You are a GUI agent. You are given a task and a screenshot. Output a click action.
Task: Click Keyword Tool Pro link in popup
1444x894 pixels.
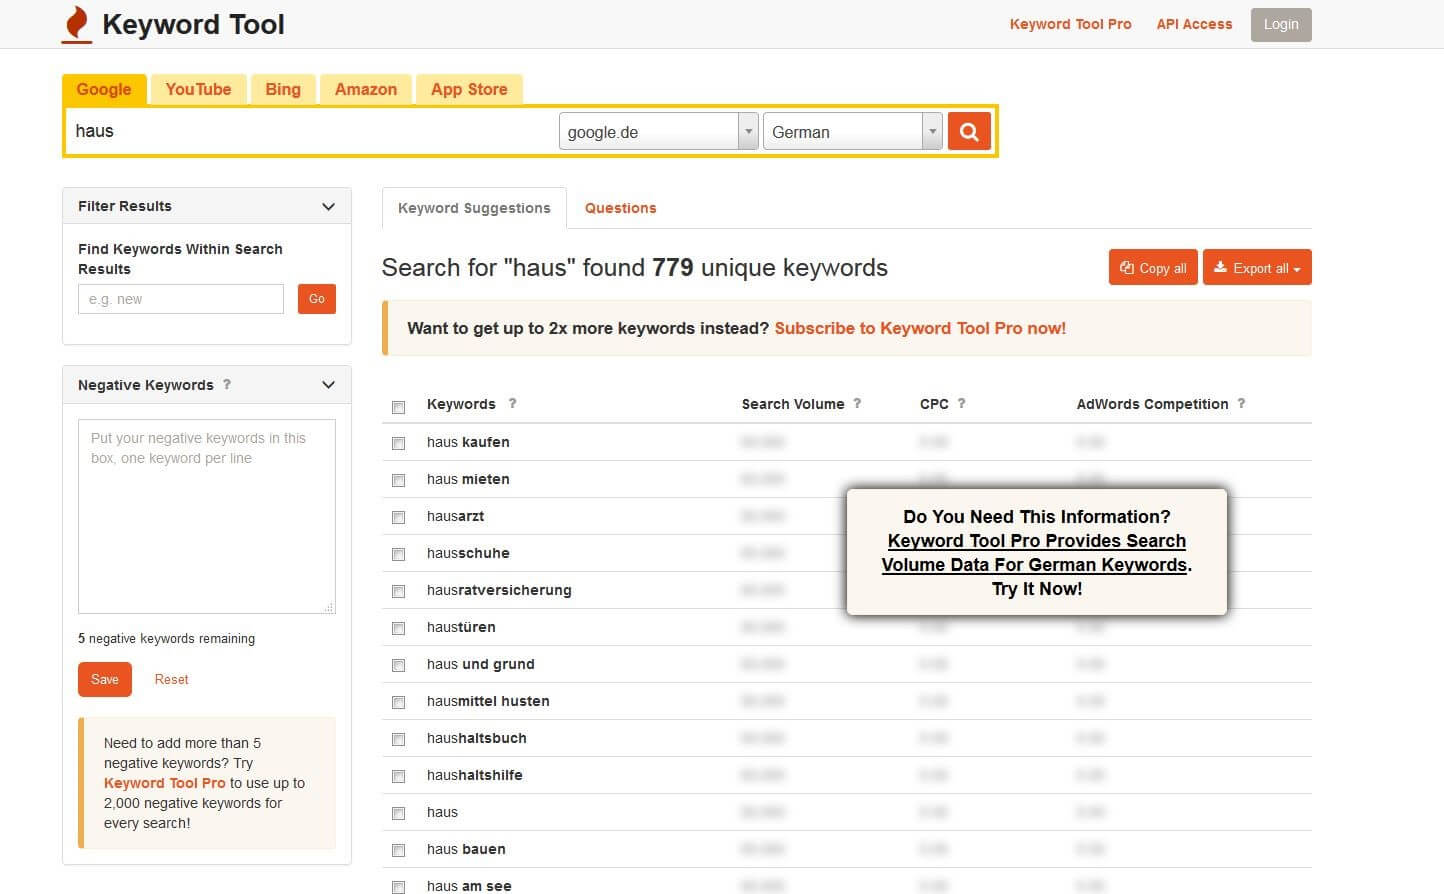pyautogui.click(x=1037, y=553)
